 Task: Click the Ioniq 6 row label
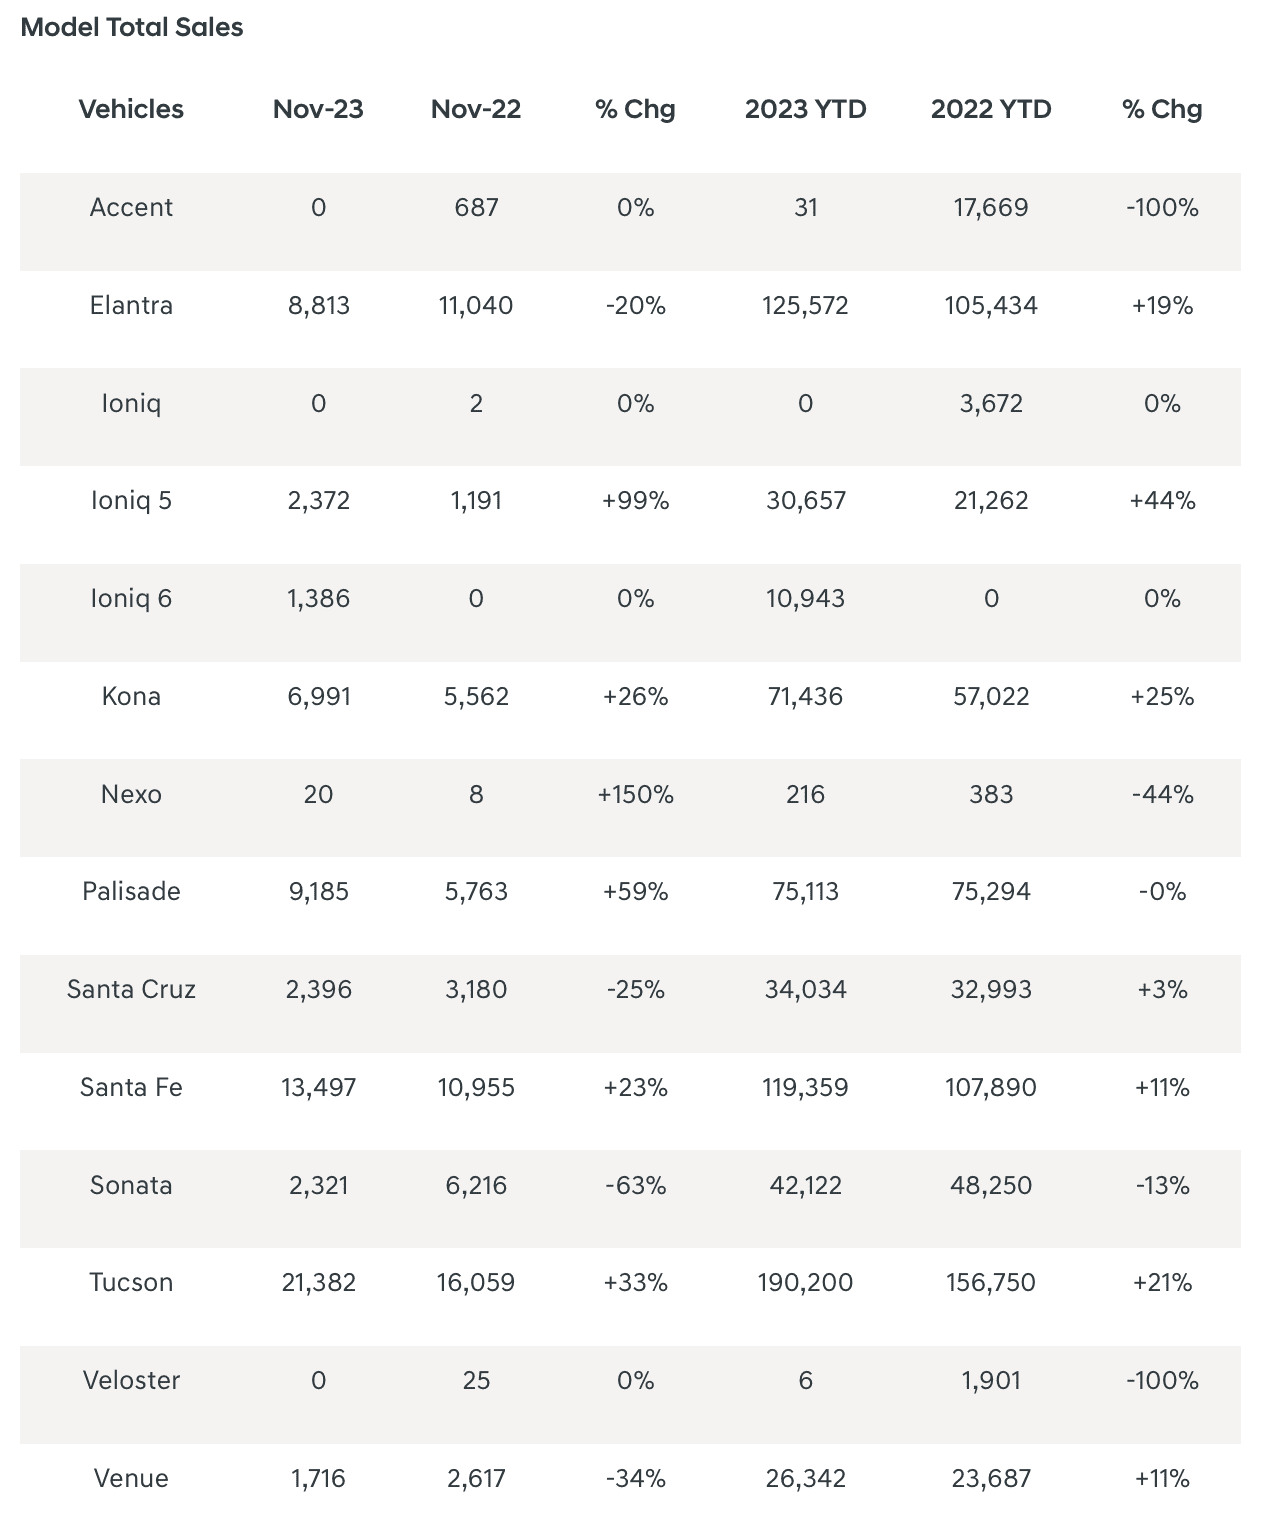pyautogui.click(x=131, y=598)
